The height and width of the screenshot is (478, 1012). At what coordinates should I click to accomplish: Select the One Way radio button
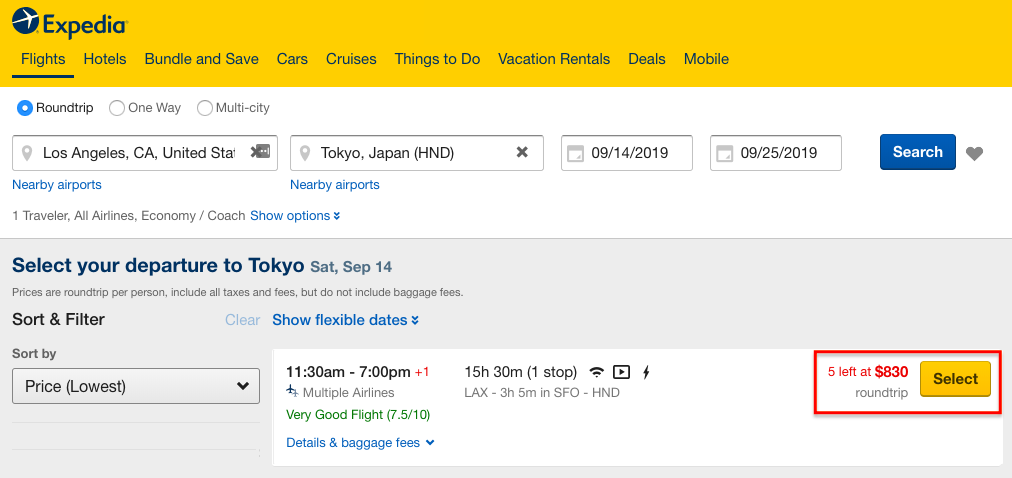(117, 108)
